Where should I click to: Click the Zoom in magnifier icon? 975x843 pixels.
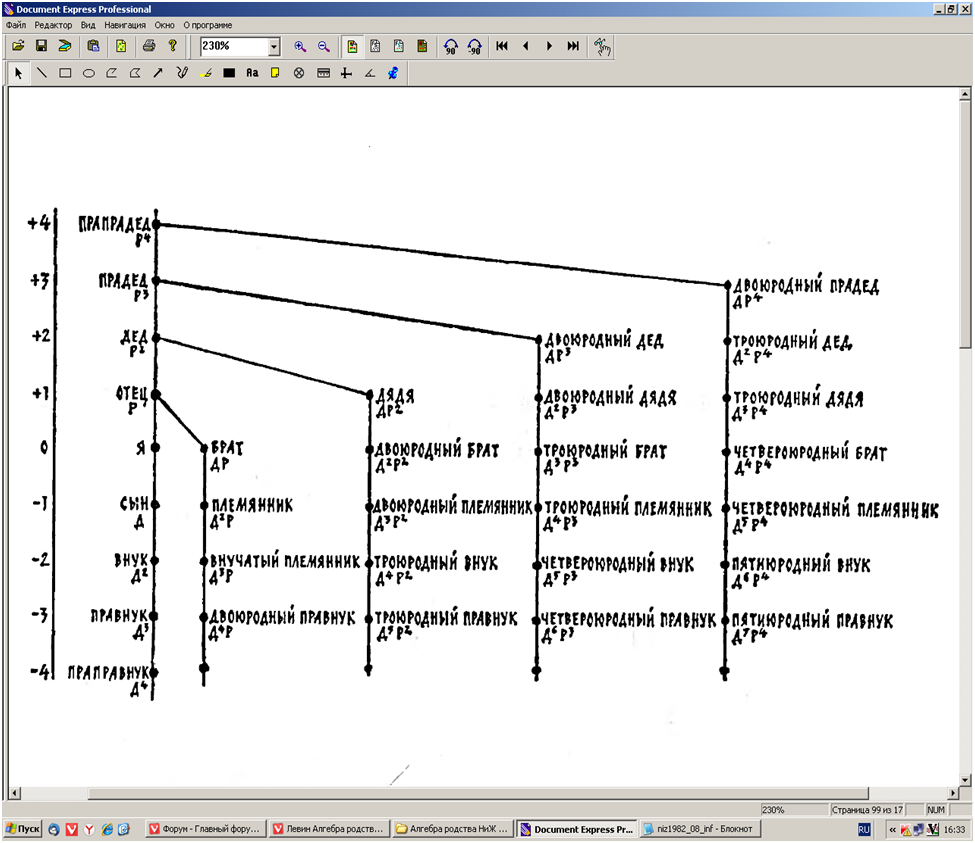(300, 46)
